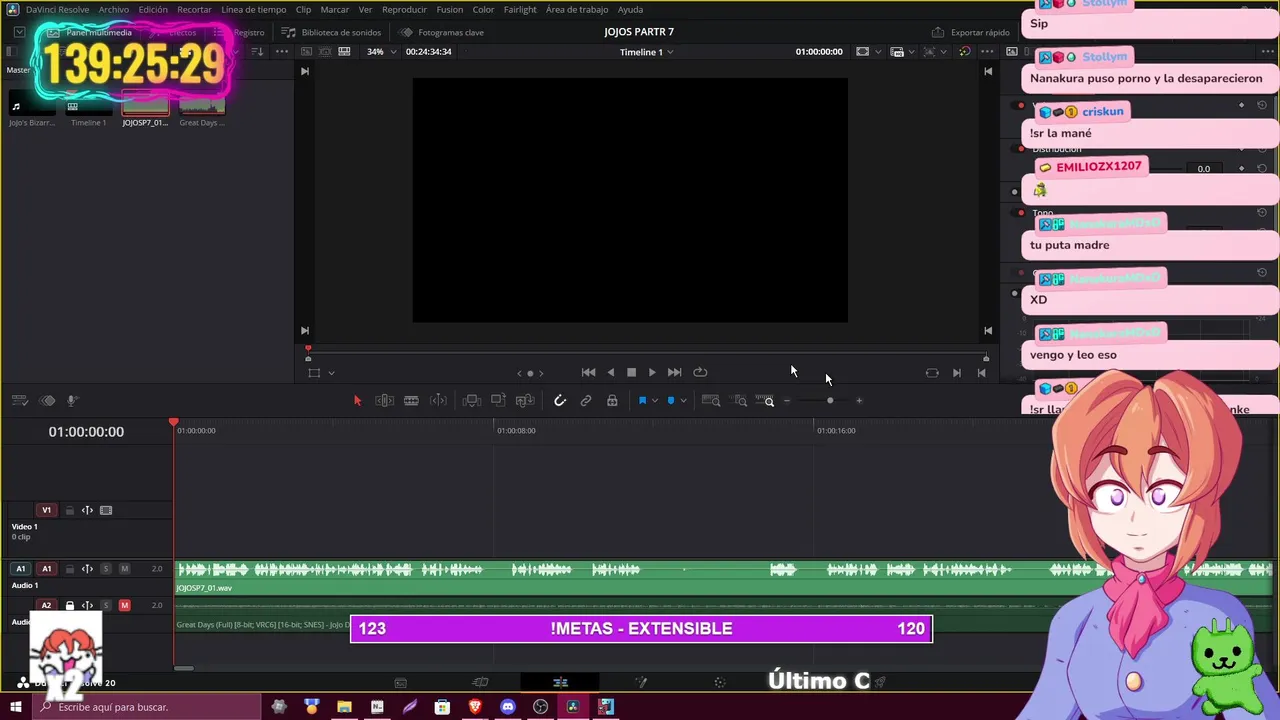The height and width of the screenshot is (720, 1280).
Task: Open the DaVinci Resolve menu
Action: tap(57, 9)
